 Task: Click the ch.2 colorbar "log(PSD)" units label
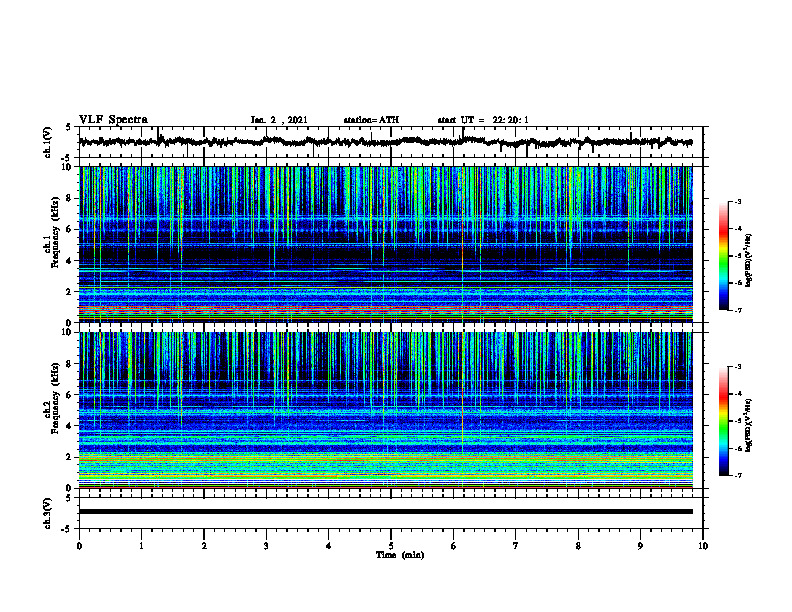pos(749,425)
